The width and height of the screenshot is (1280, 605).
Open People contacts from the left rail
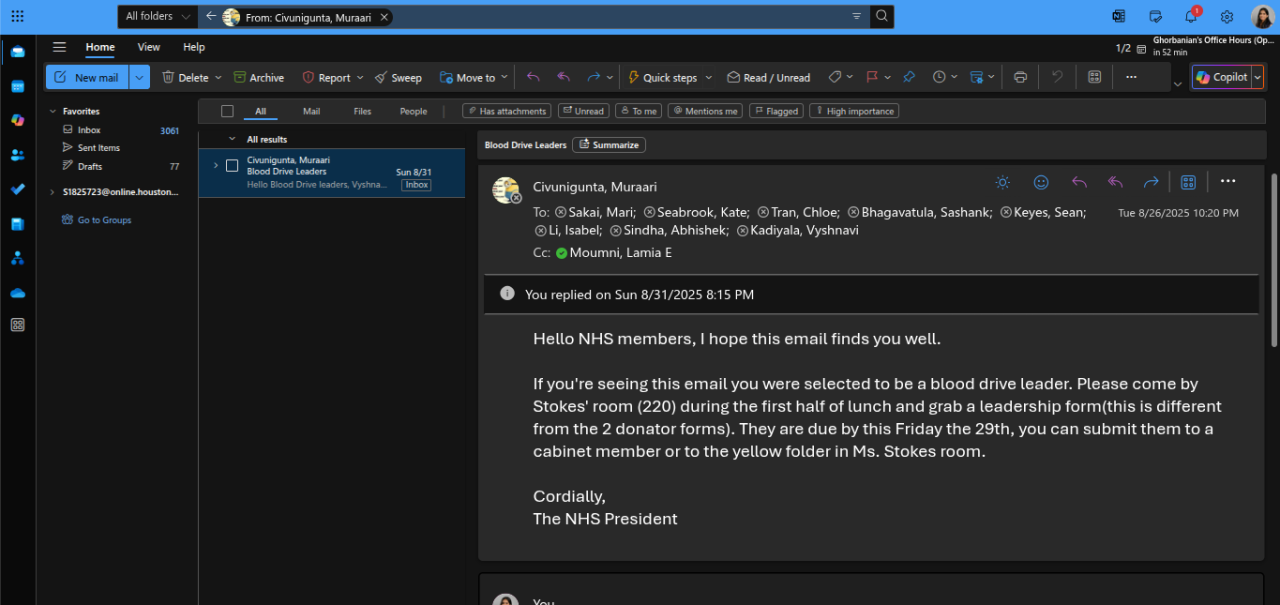(17, 155)
